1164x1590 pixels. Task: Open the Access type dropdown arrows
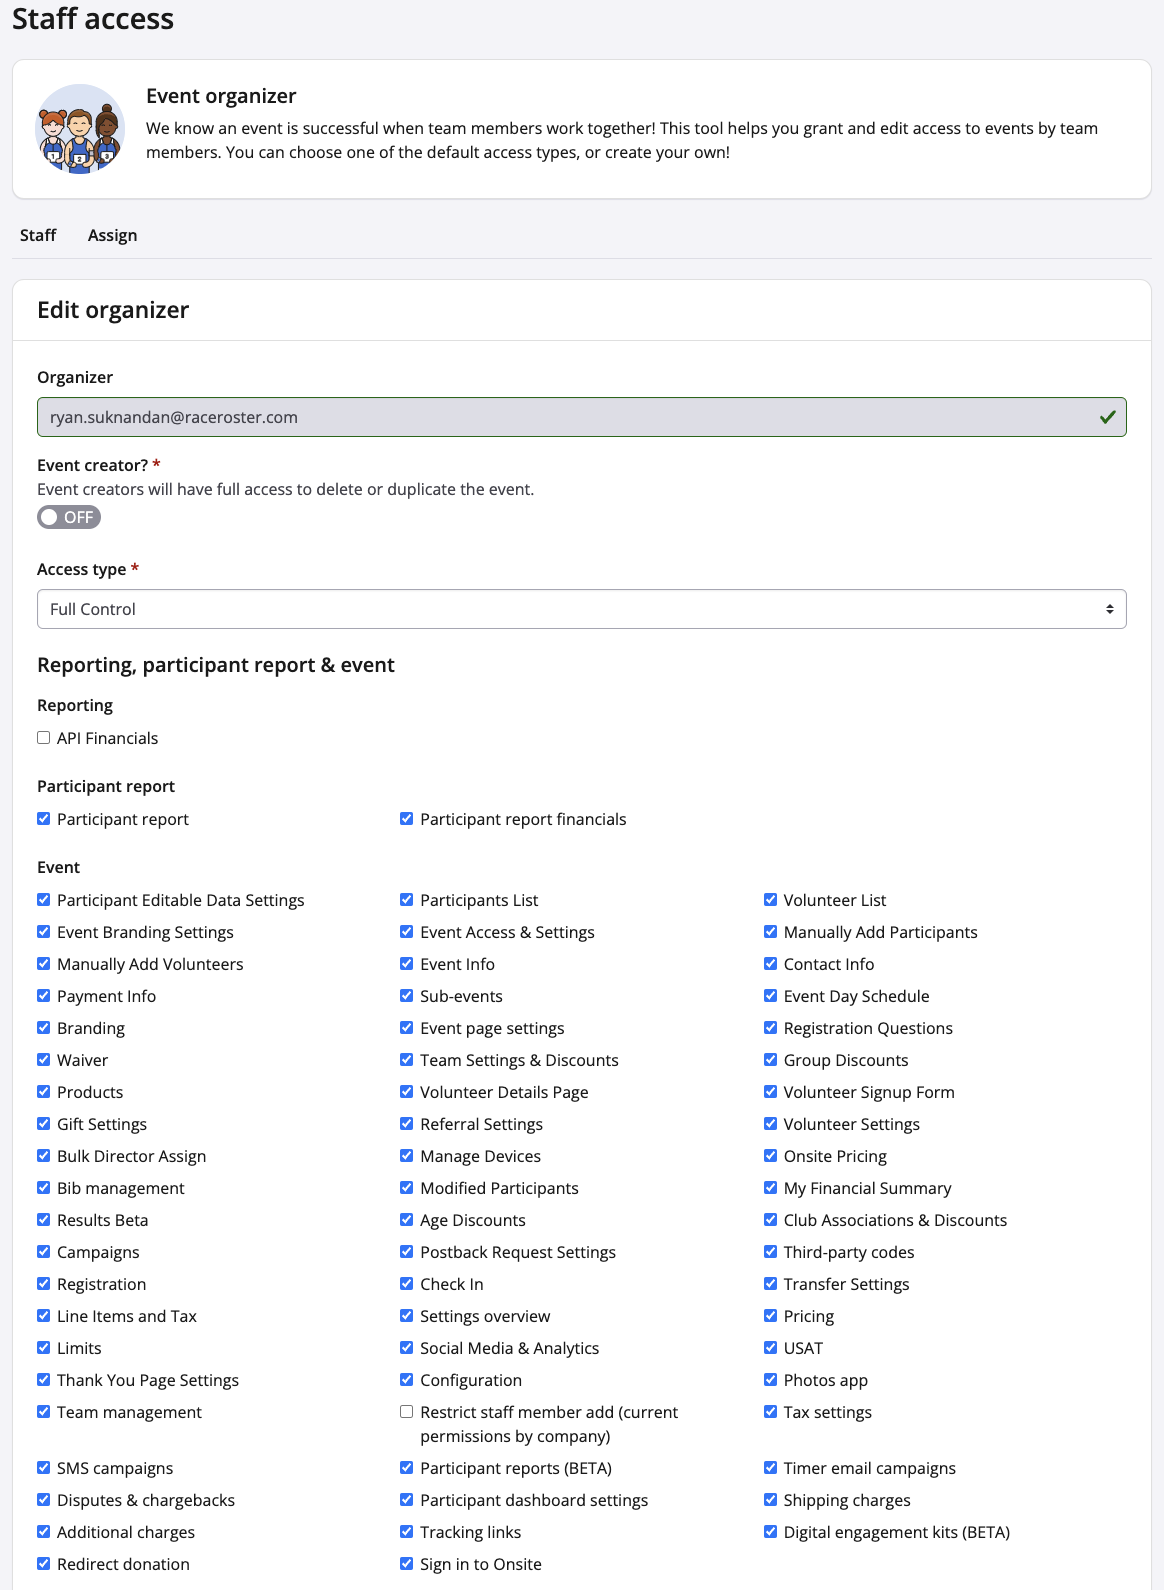point(1109,609)
